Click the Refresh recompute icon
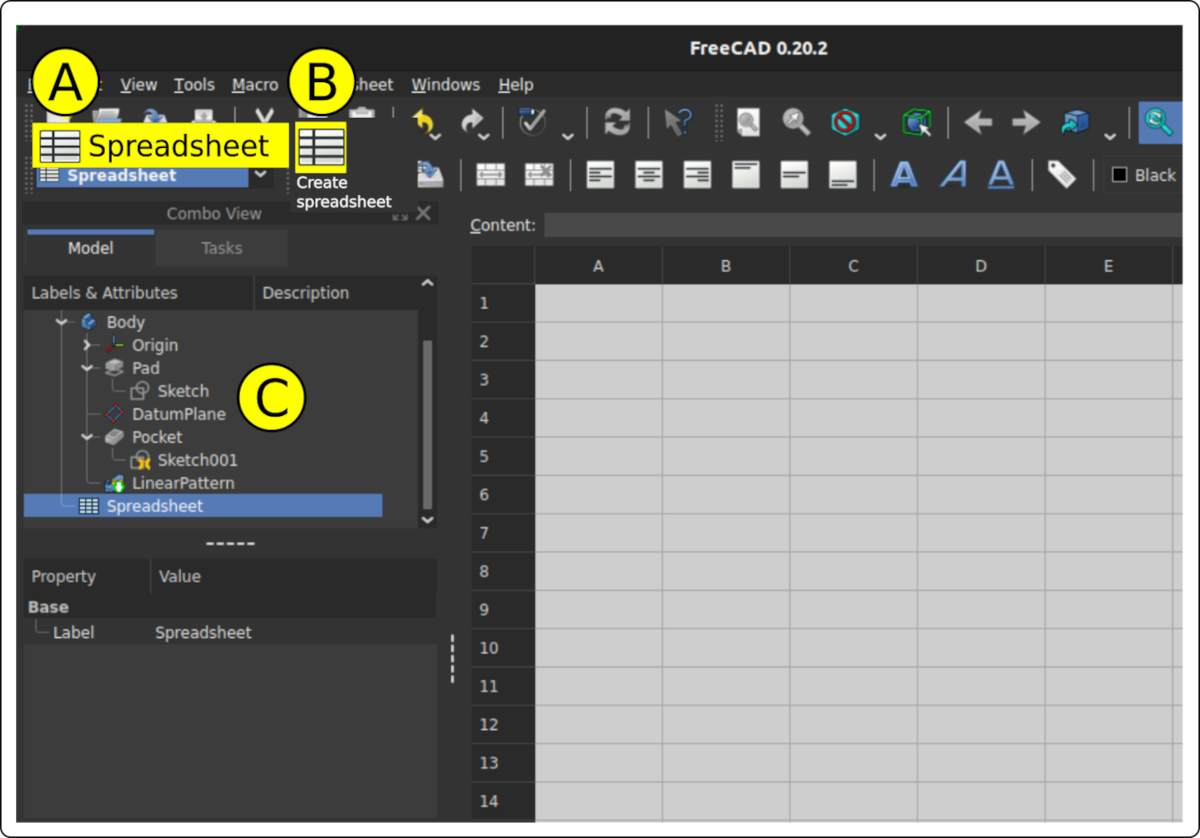The height and width of the screenshot is (838, 1200). coord(617,122)
